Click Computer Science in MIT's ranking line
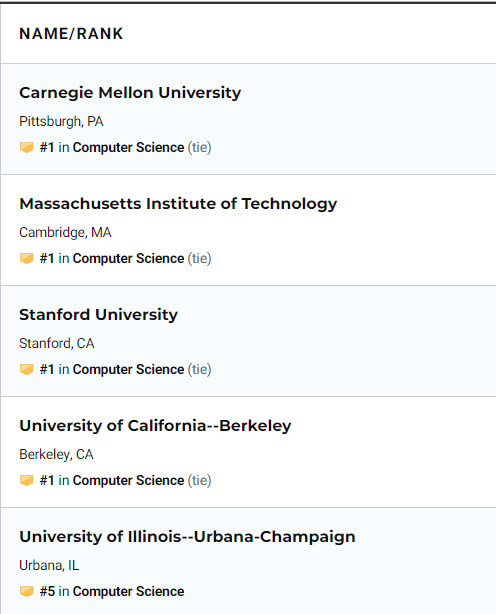Screen dimensions: 496x614 [128, 258]
